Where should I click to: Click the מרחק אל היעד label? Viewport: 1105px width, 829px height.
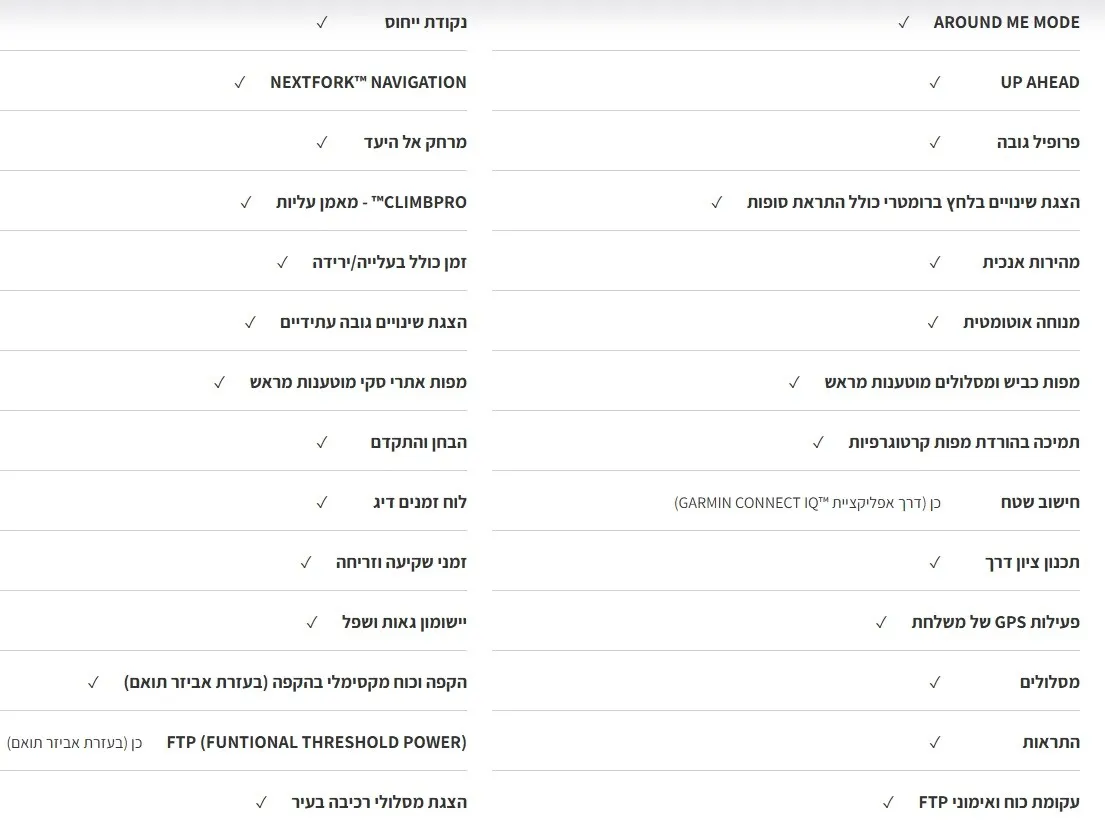(415, 142)
